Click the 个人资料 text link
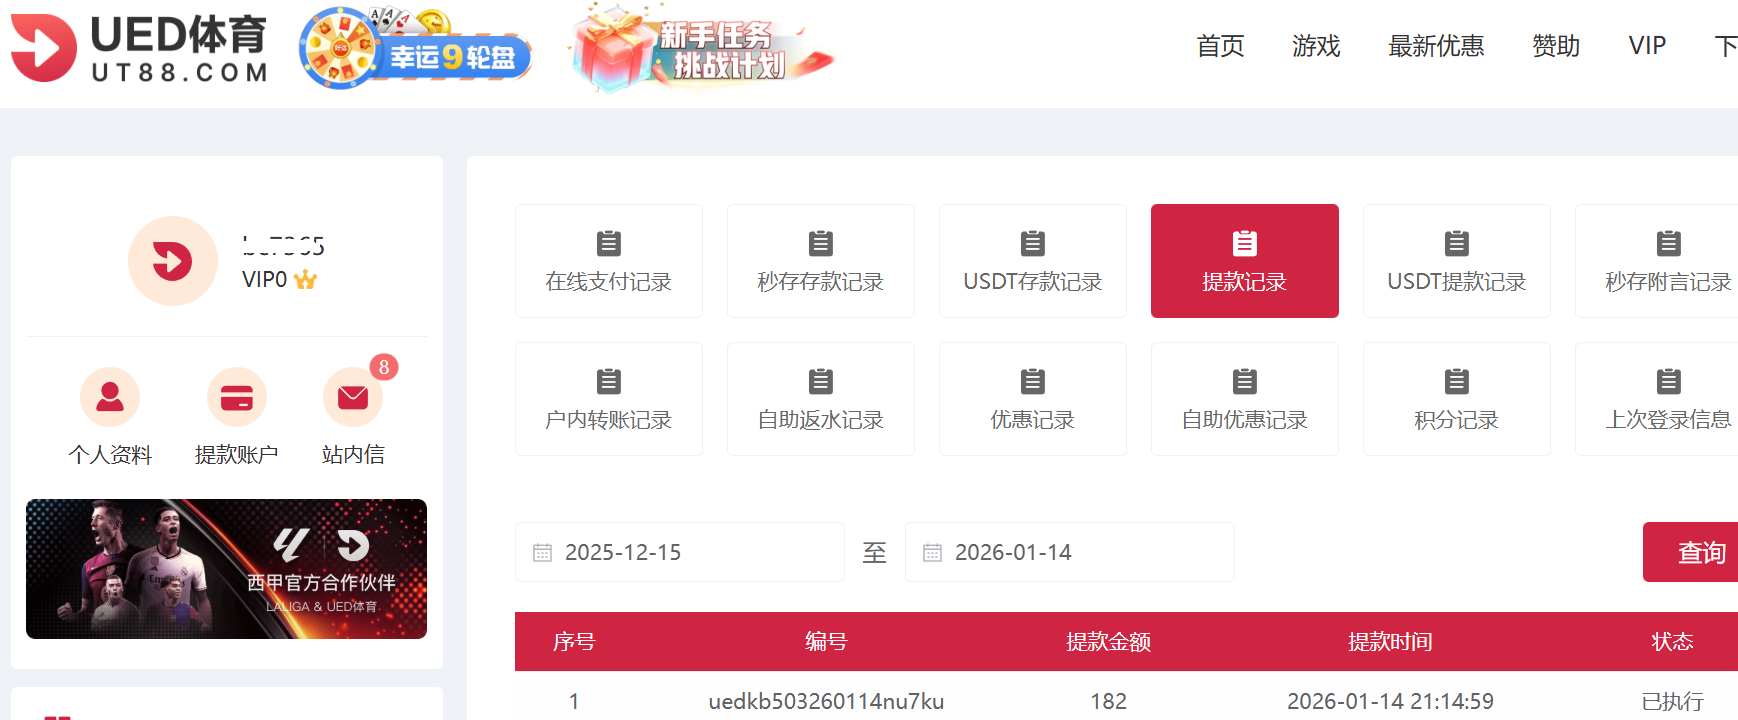Image resolution: width=1738 pixels, height=720 pixels. tap(110, 455)
